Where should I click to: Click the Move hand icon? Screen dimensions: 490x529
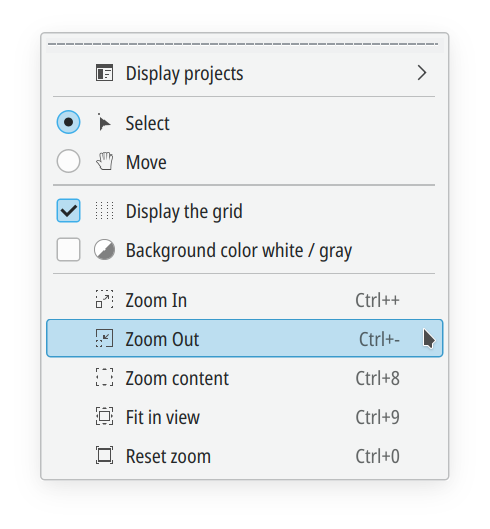(105, 161)
